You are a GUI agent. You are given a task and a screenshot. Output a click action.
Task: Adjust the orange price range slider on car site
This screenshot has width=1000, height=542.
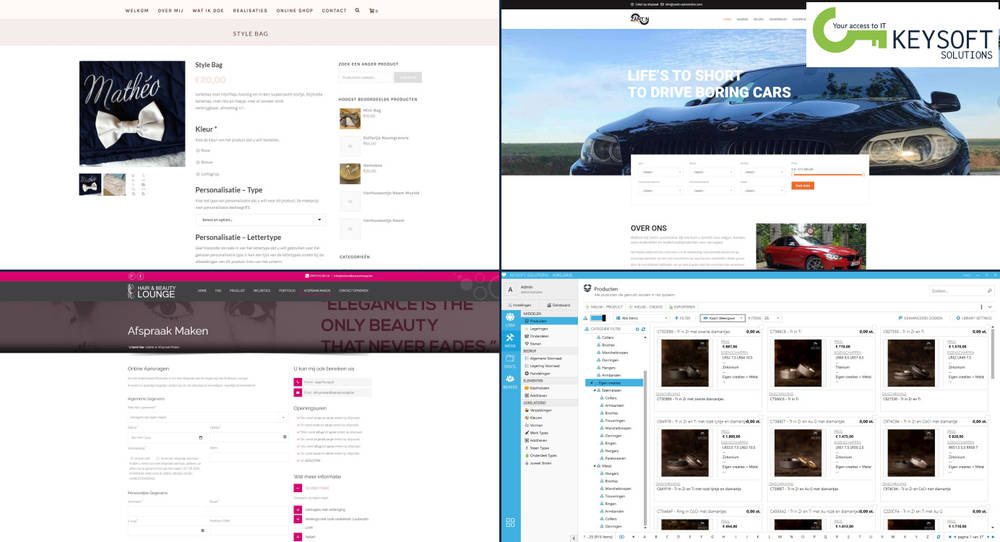[x=828, y=173]
